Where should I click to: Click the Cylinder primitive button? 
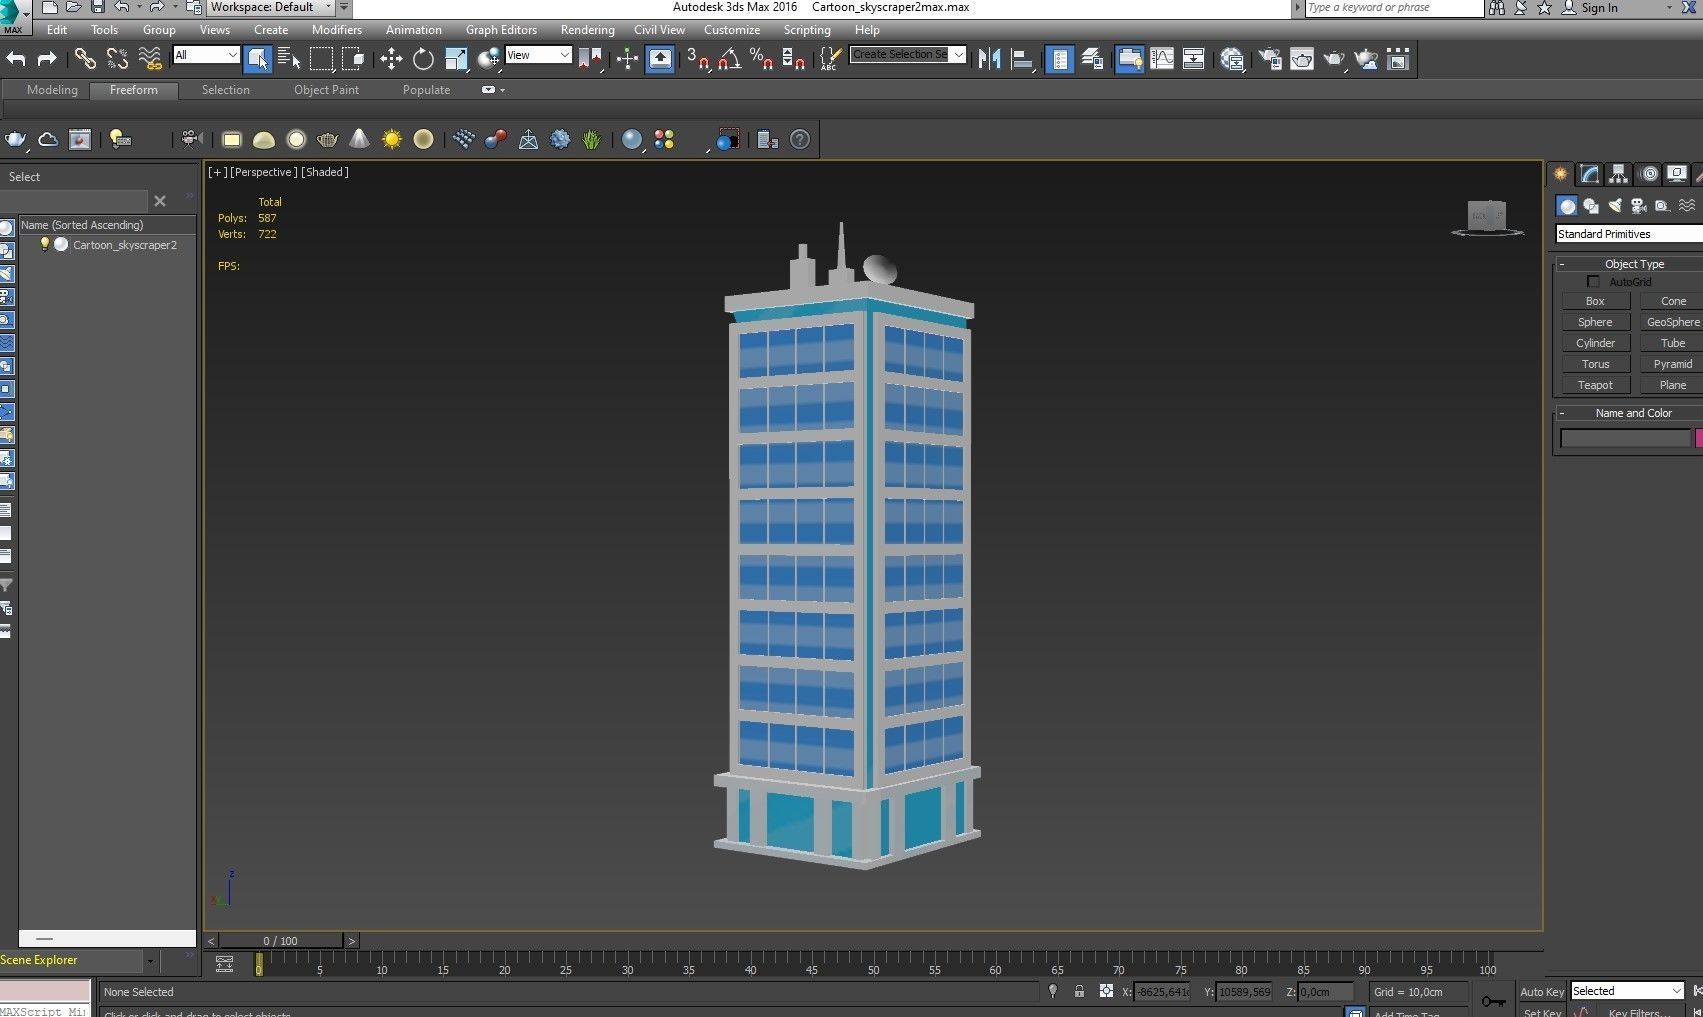1595,343
